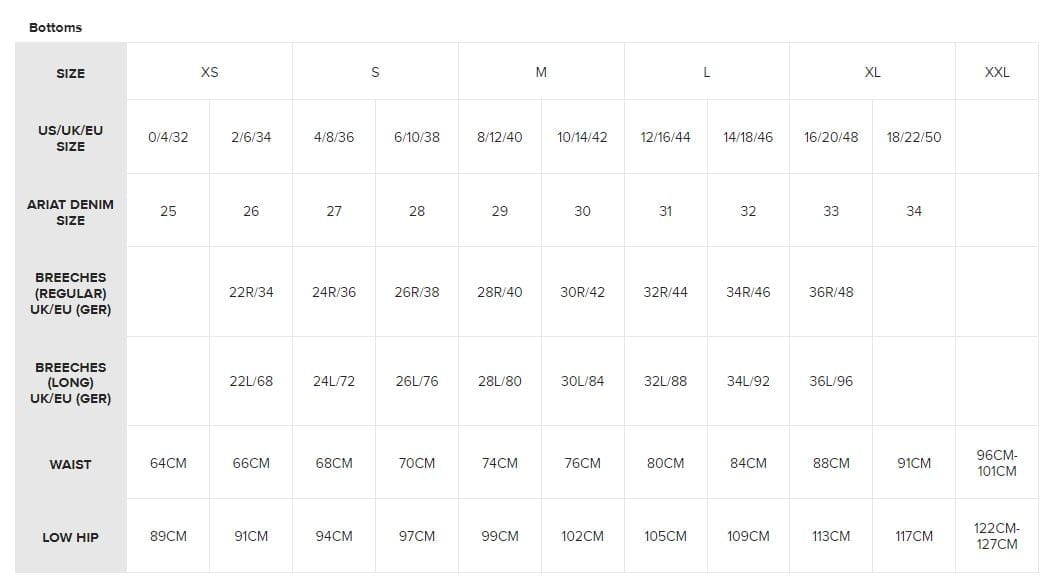Click Ariat denim size 29 cell
This screenshot has width=1053, height=580.
(500, 211)
